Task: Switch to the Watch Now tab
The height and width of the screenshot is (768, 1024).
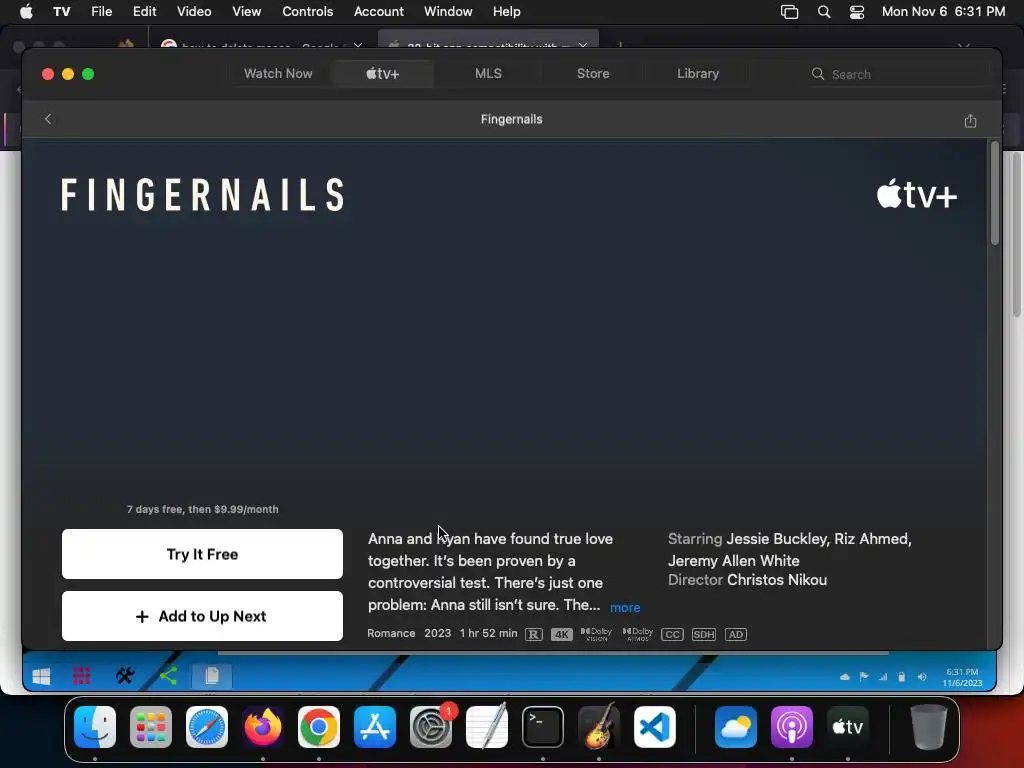Action: (278, 74)
